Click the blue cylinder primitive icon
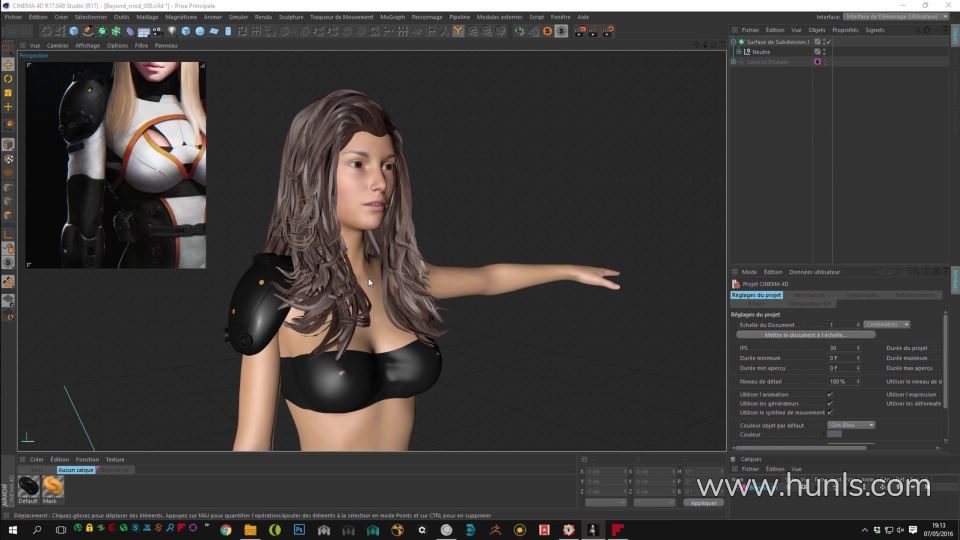The image size is (960, 540). click(228, 31)
